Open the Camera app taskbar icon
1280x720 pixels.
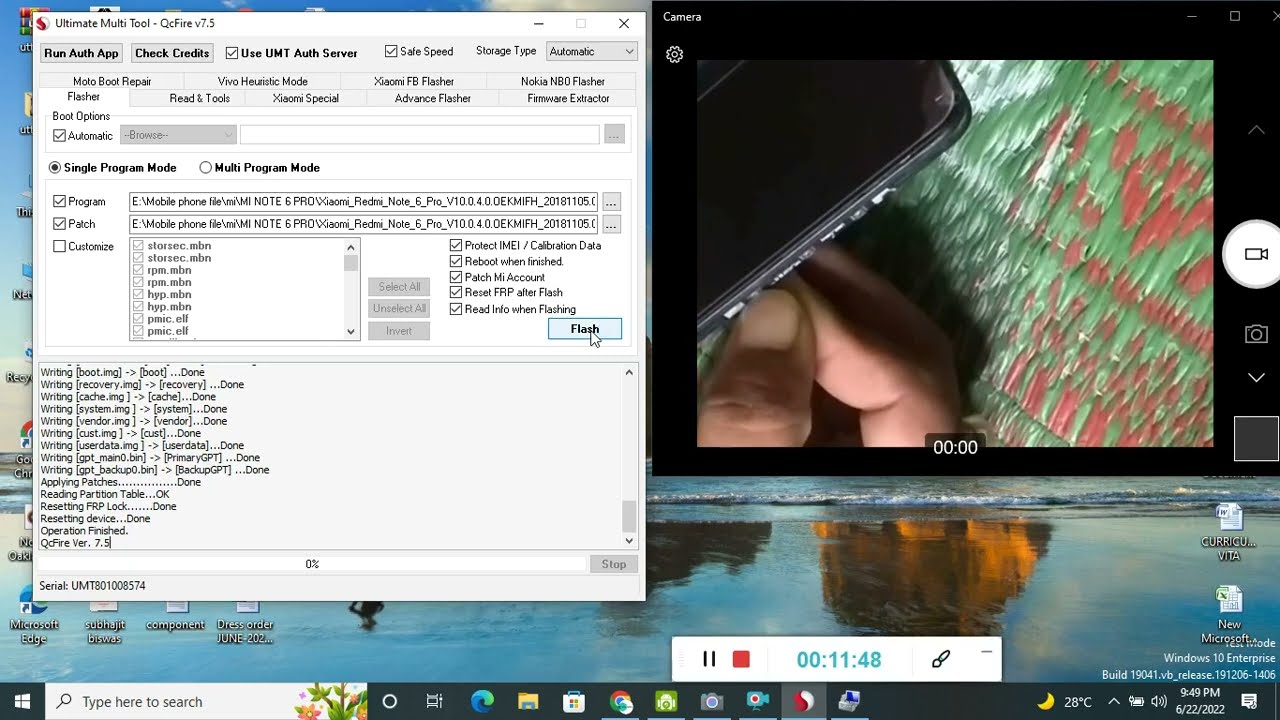pos(711,701)
